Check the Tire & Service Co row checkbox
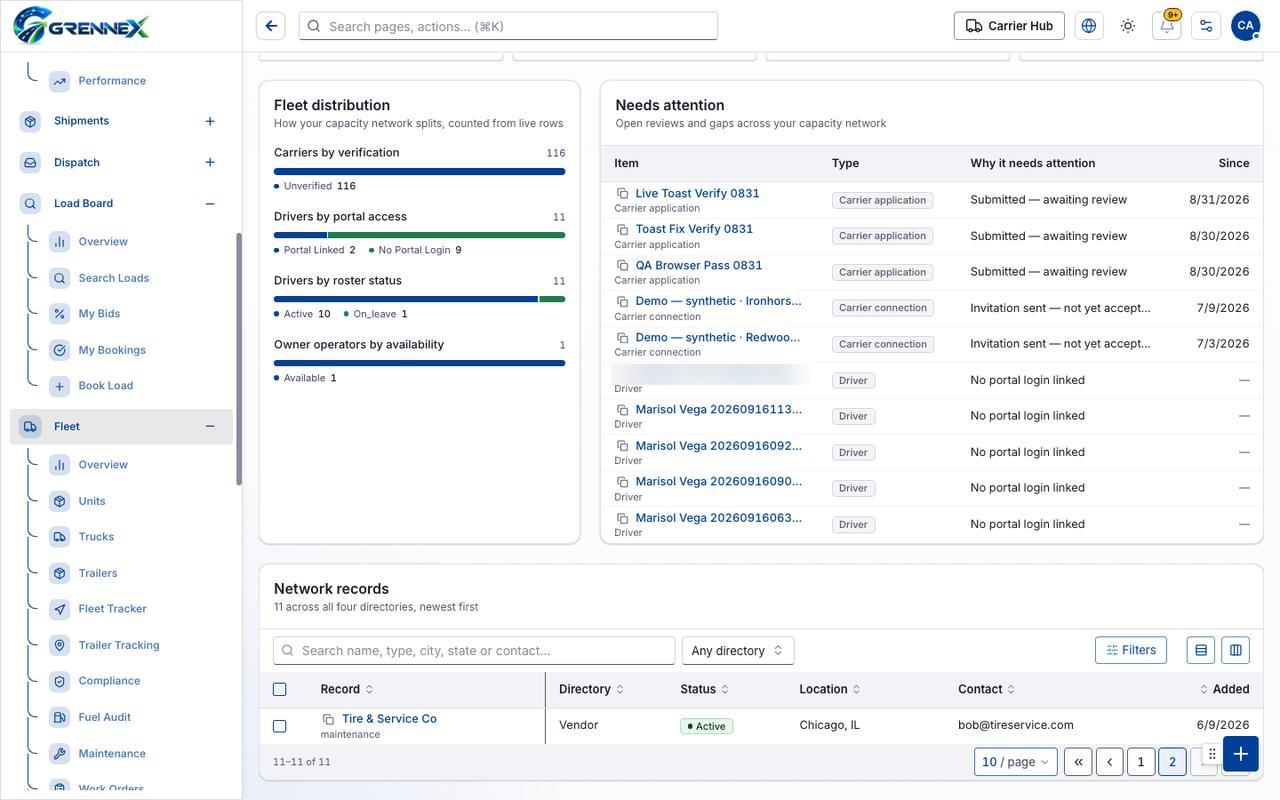This screenshot has height=800, width=1280. click(280, 726)
